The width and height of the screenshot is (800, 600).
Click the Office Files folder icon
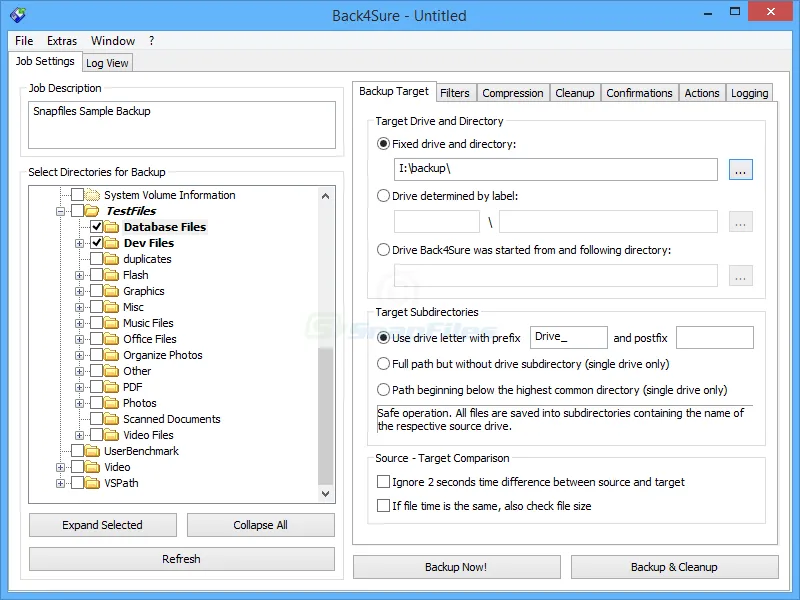pos(111,339)
